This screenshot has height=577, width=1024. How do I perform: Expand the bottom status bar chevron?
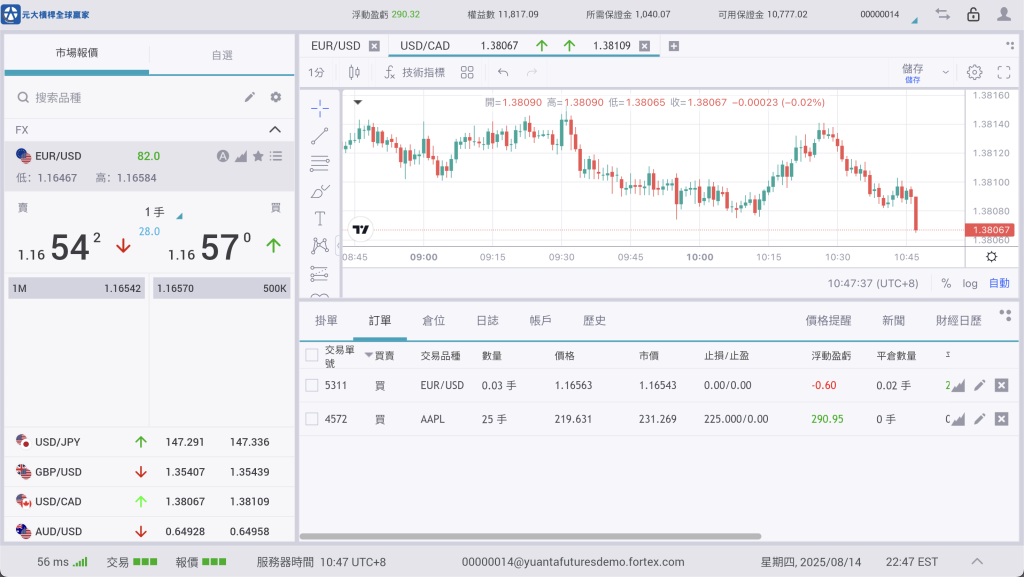(x=977, y=561)
